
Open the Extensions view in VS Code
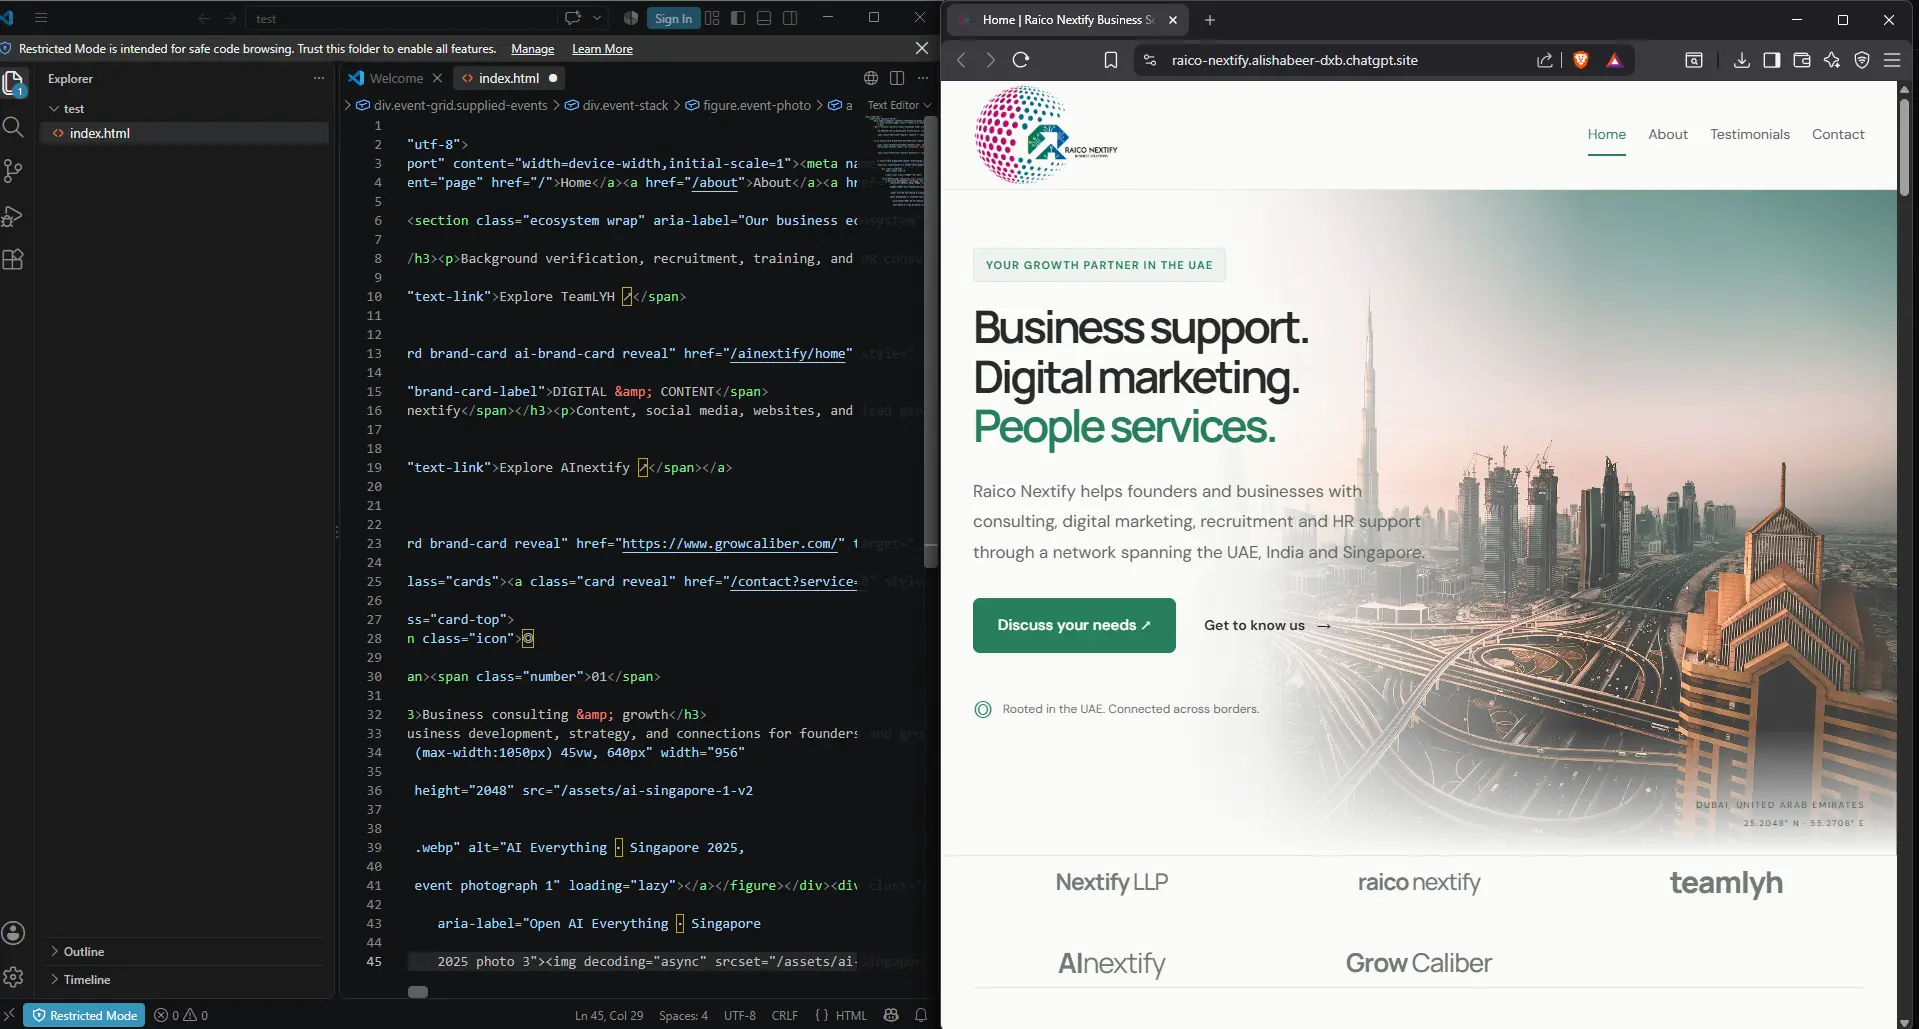pyautogui.click(x=13, y=259)
